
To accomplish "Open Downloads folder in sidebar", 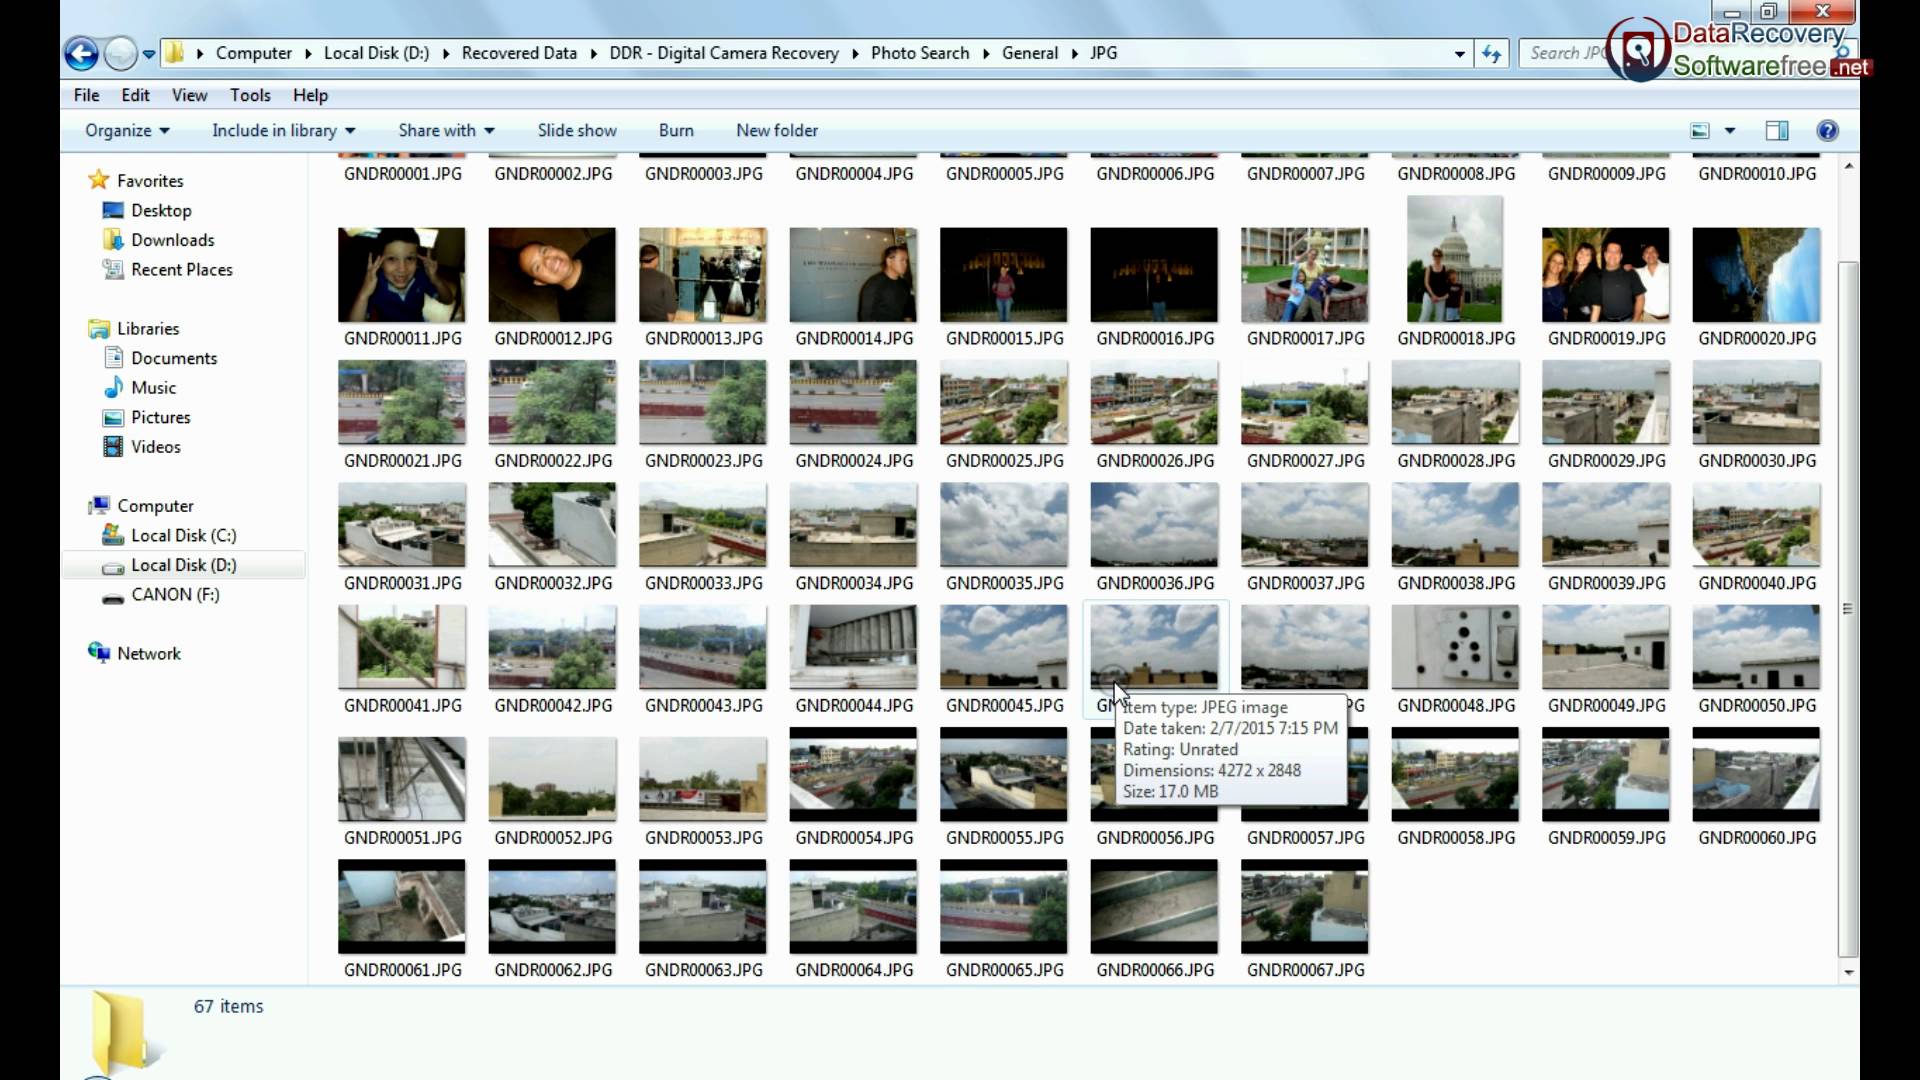I will [x=158, y=240].
